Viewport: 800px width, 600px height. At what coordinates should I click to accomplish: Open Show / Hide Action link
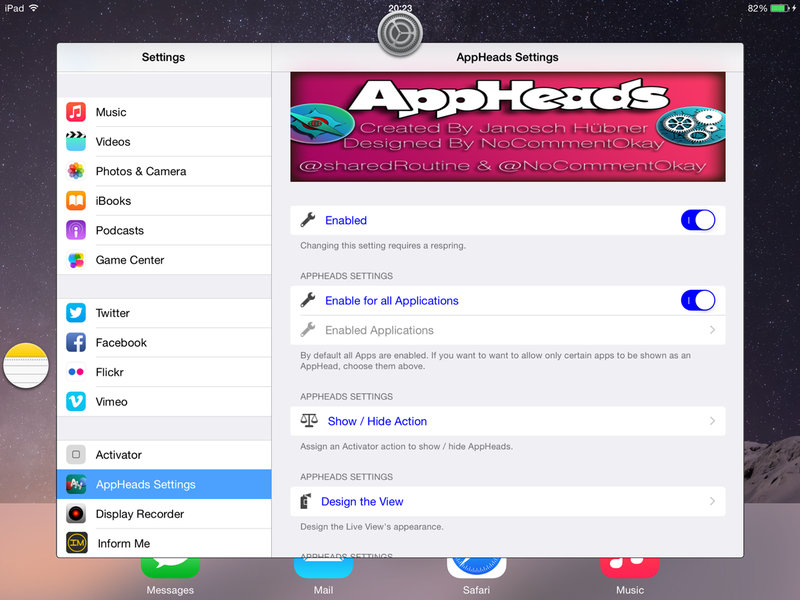coord(377,421)
